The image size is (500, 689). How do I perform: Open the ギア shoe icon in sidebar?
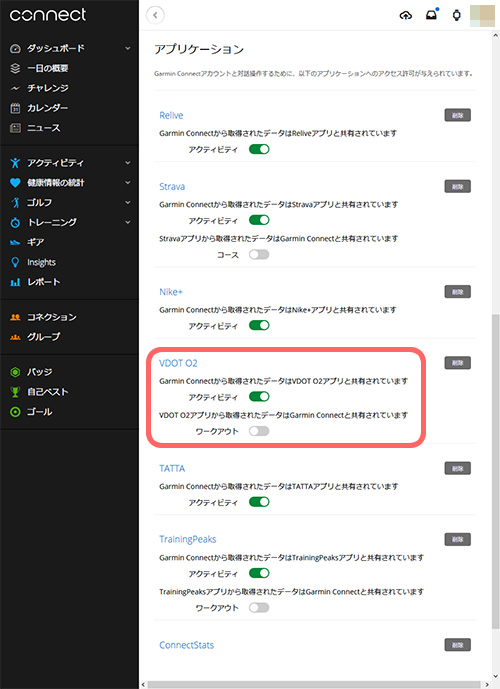coord(15,242)
